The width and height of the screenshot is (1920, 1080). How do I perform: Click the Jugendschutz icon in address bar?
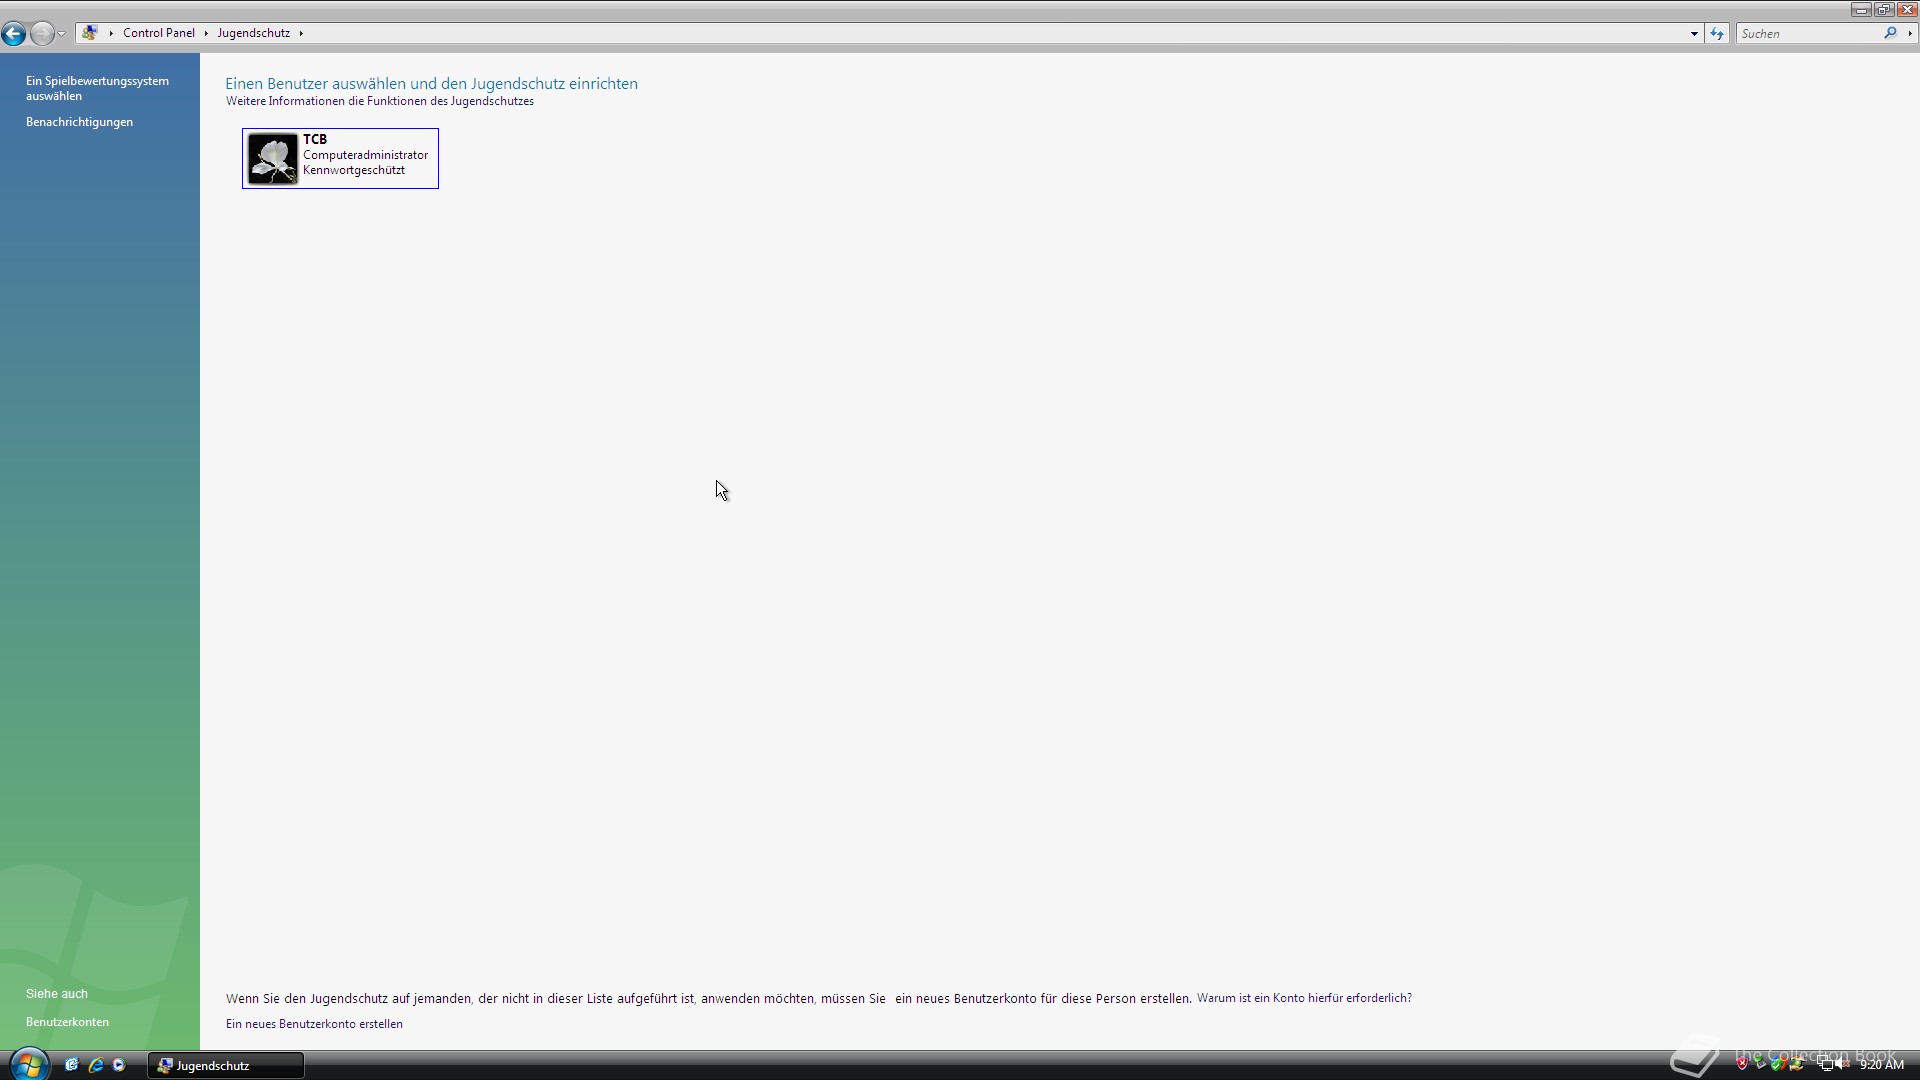[x=90, y=33]
